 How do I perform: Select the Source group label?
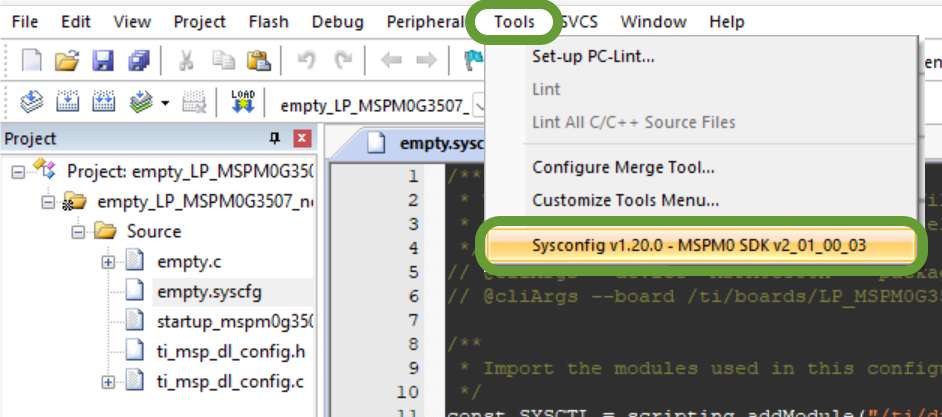(x=154, y=232)
